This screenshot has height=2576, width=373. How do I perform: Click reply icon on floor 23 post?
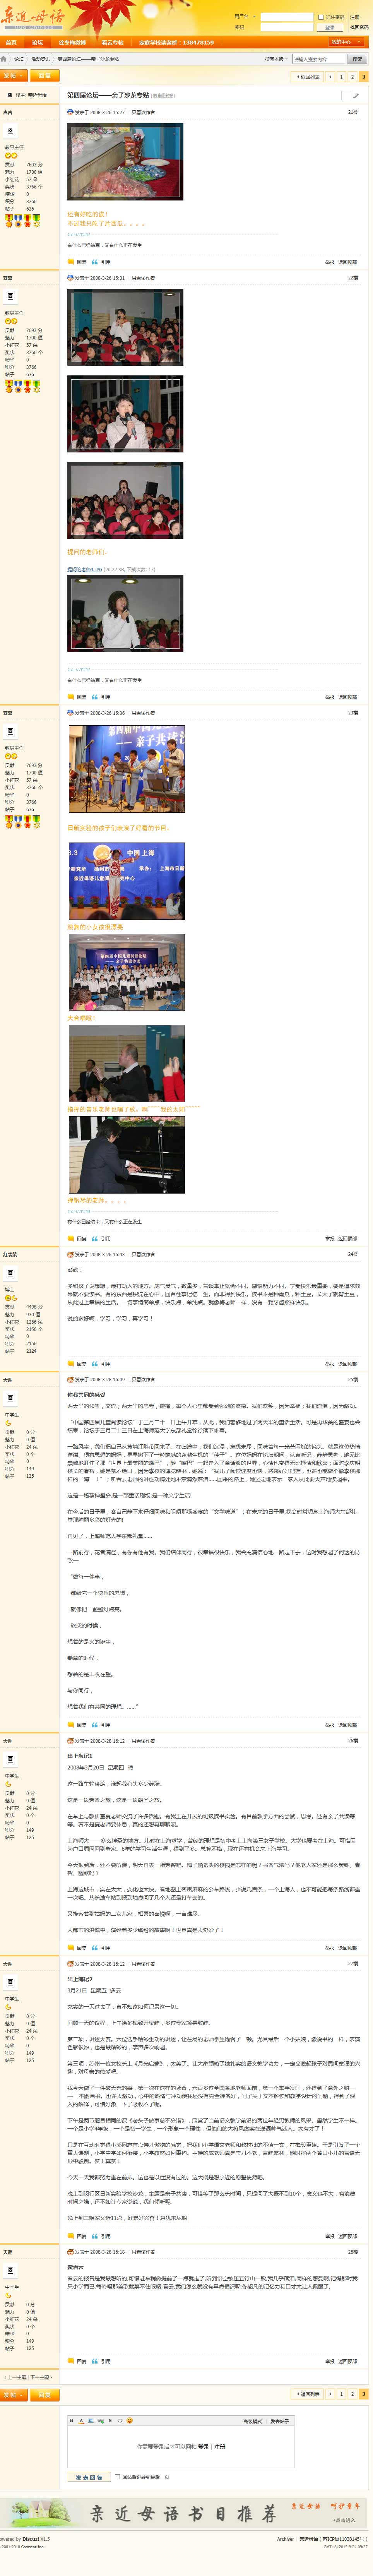[x=71, y=1238]
